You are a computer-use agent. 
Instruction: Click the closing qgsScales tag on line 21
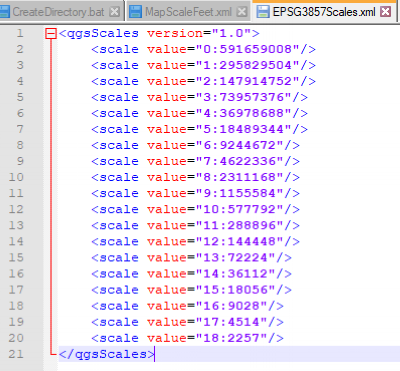107,354
